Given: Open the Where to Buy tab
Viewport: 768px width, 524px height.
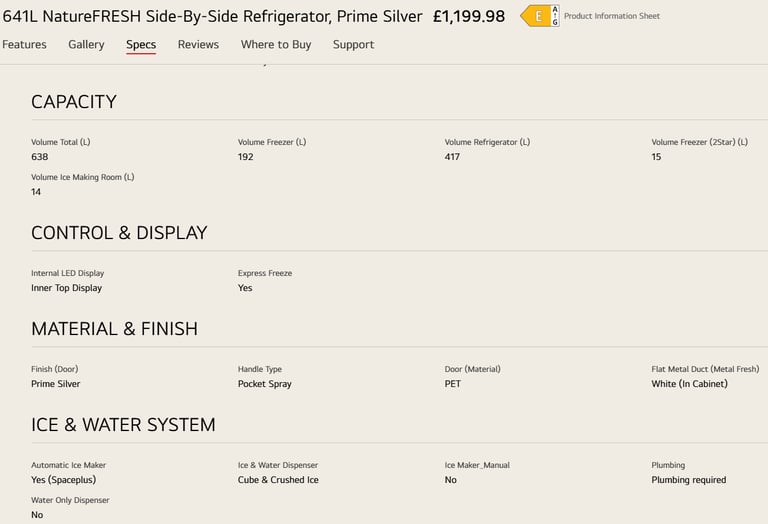Looking at the screenshot, I should 276,45.
